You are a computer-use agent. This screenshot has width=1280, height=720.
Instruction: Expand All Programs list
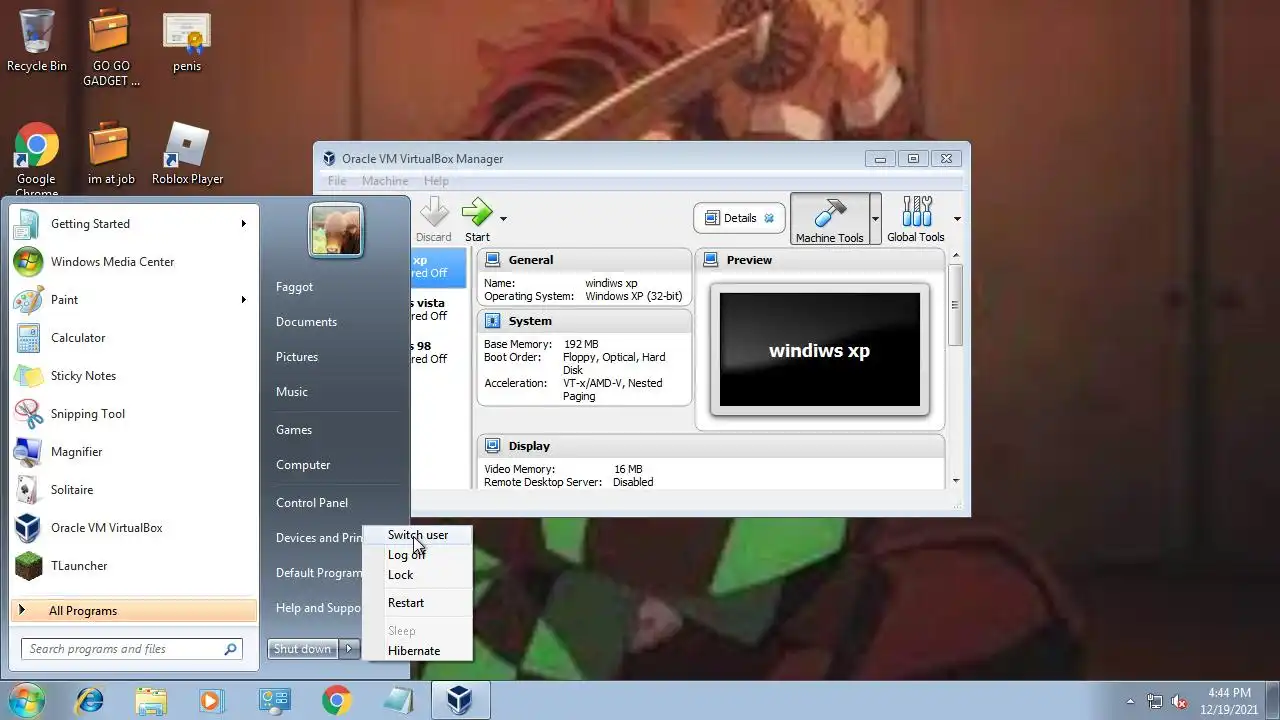(x=133, y=611)
